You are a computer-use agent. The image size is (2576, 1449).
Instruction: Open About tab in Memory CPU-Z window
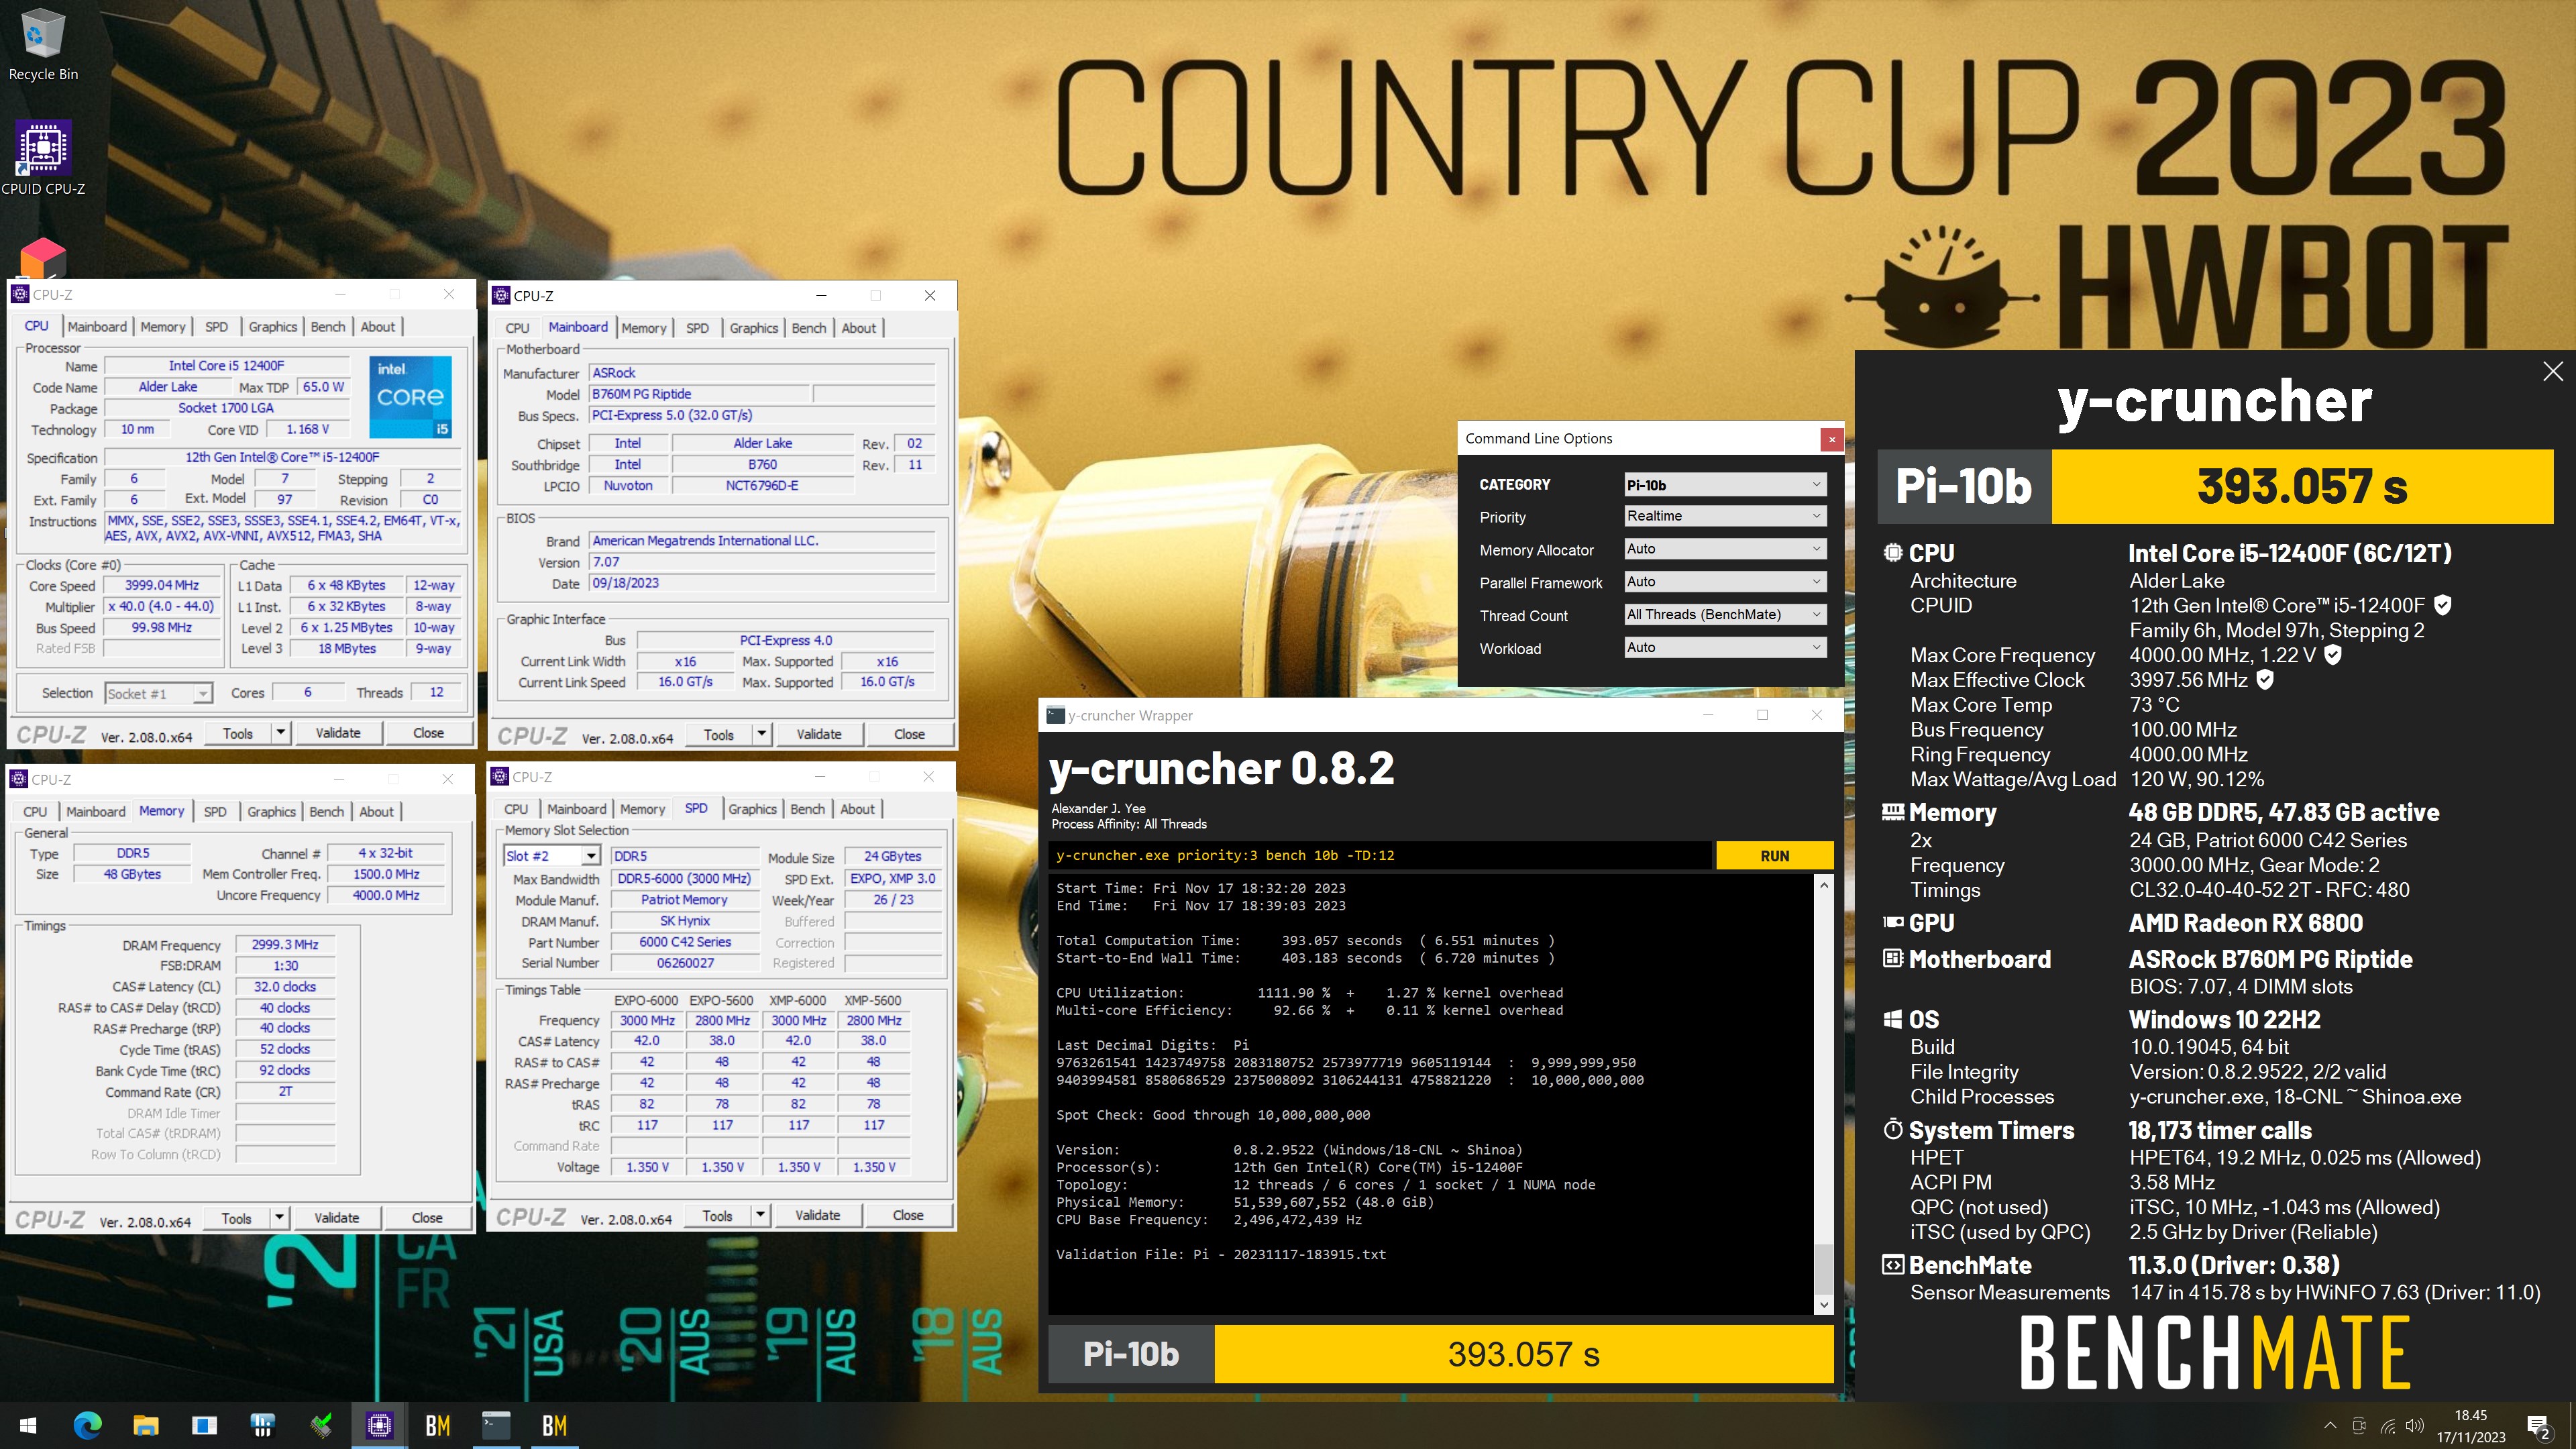(376, 812)
